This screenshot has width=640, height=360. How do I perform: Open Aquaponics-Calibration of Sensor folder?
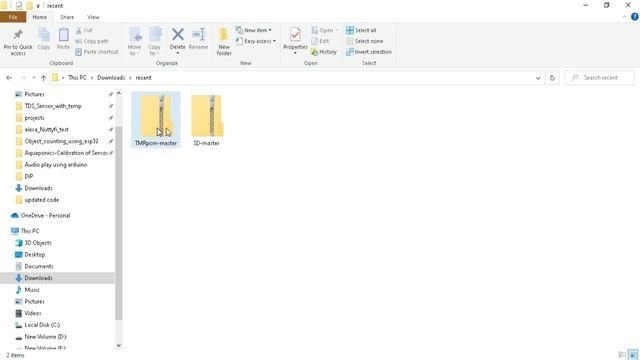coord(66,153)
